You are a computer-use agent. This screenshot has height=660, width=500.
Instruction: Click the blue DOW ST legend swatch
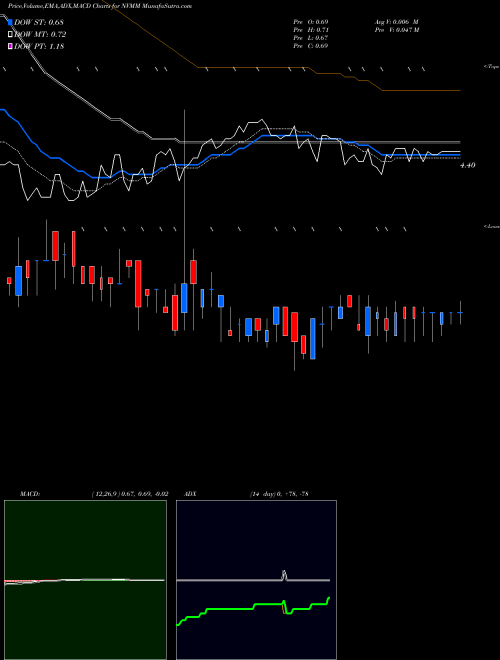pyautogui.click(x=11, y=22)
